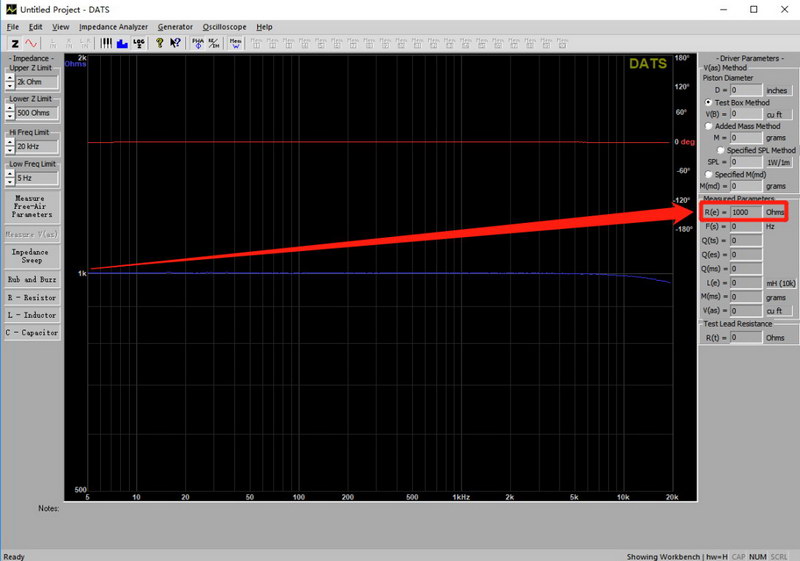800x561 pixels.
Task: Click the red sine wave generator icon
Action: pos(32,43)
